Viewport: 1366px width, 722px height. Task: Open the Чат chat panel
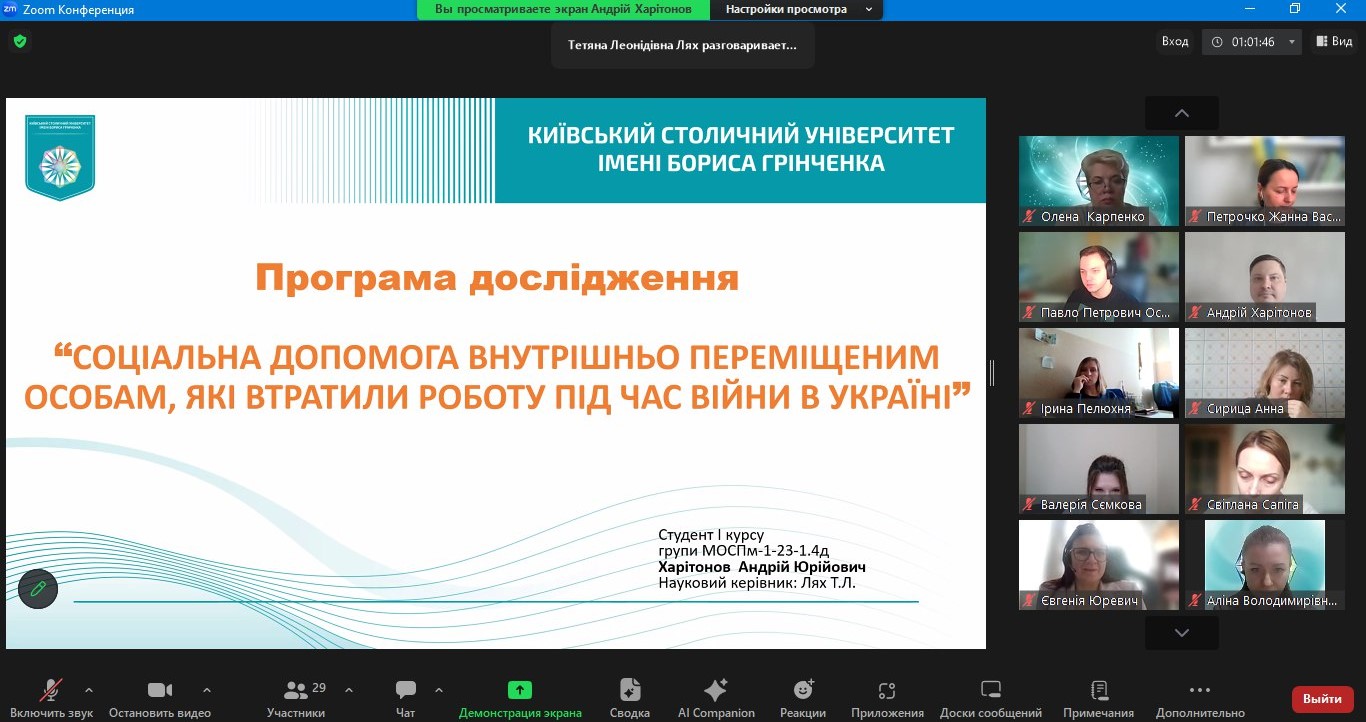(405, 698)
